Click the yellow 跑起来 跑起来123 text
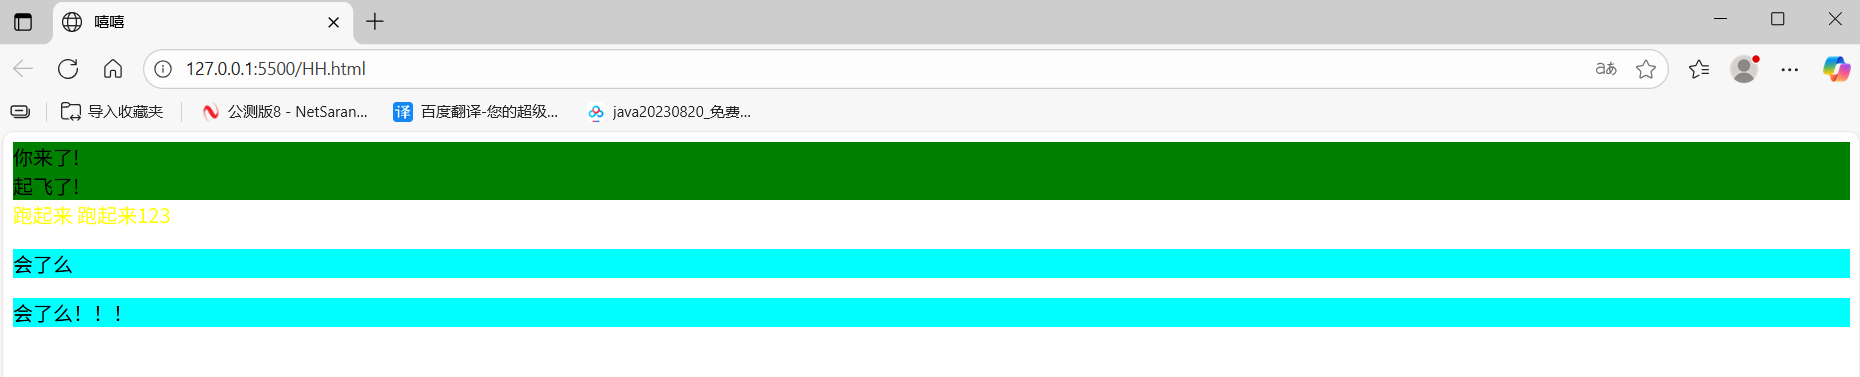 [92, 216]
